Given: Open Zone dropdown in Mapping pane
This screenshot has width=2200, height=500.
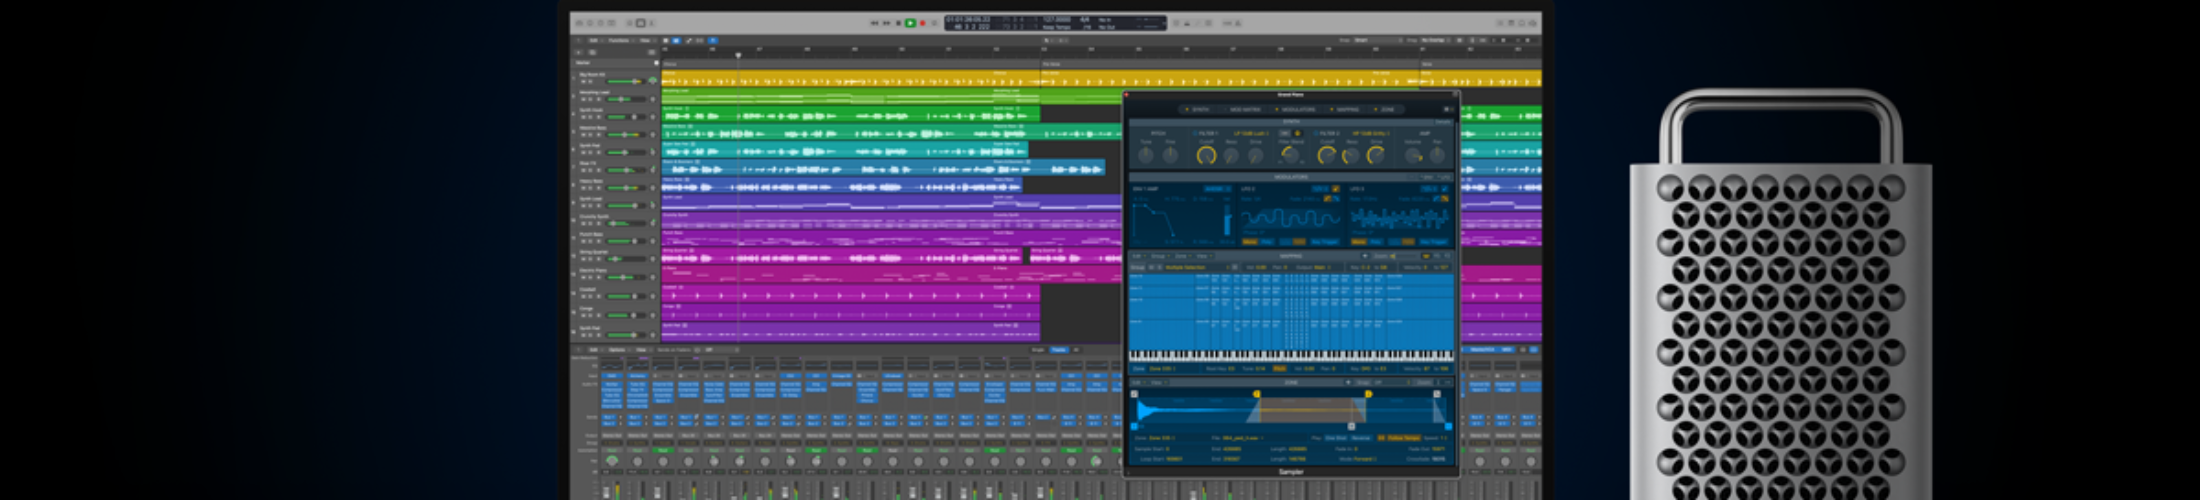Looking at the screenshot, I should 1182,256.
